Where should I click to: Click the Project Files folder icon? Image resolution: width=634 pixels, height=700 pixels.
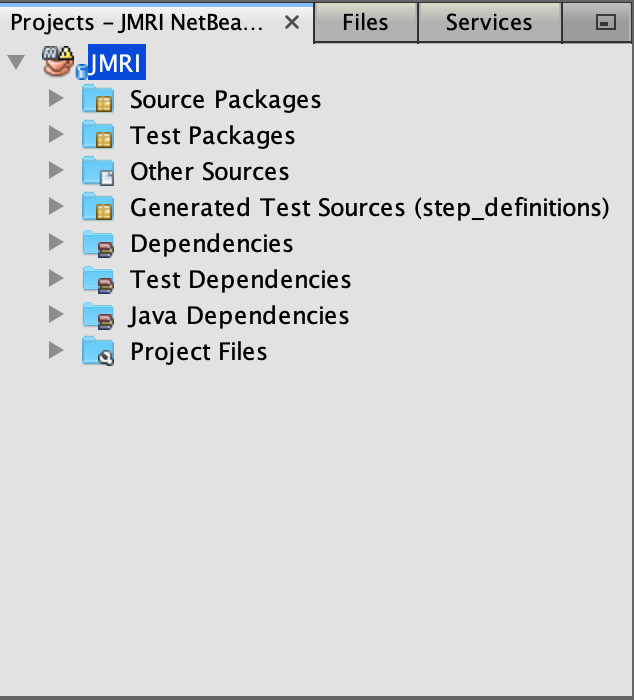[x=98, y=352]
